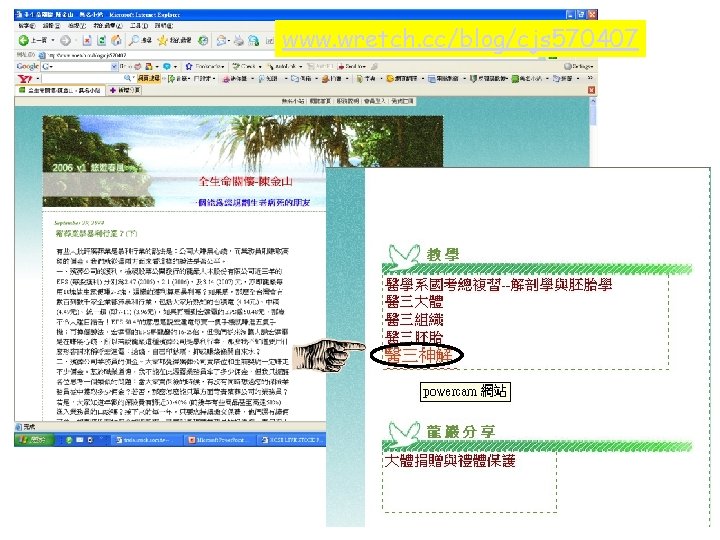Image resolution: width=720 pixels, height=540 pixels.
Task: Click the Mail envelope toolbar icon
Action: [x=221, y=40]
